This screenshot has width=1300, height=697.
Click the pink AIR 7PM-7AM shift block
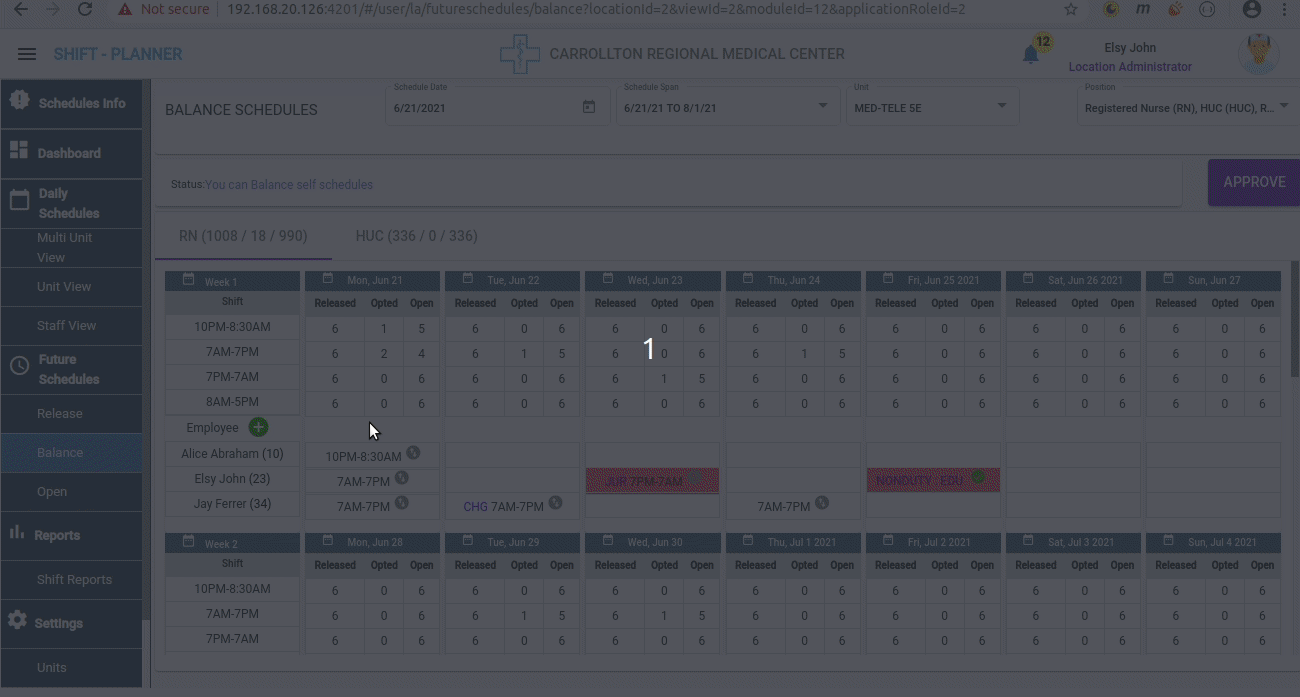[x=651, y=481]
